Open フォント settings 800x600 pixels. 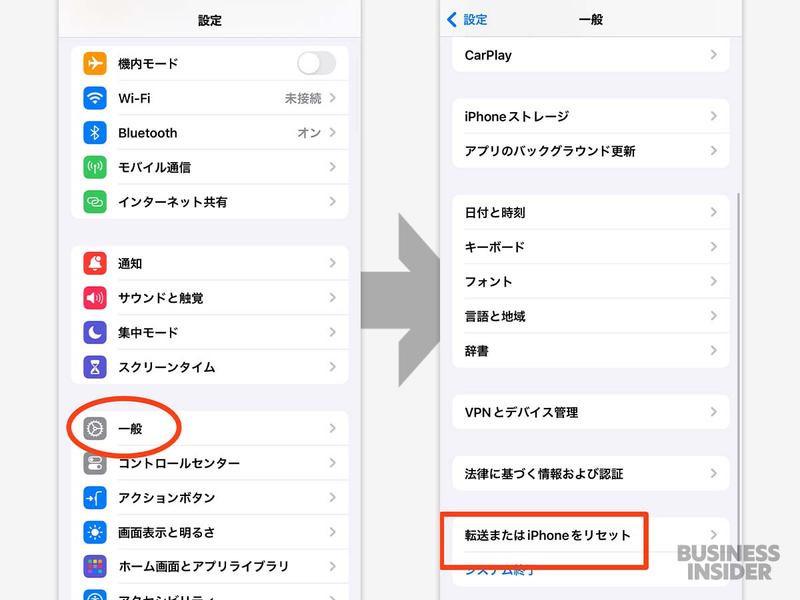[591, 282]
